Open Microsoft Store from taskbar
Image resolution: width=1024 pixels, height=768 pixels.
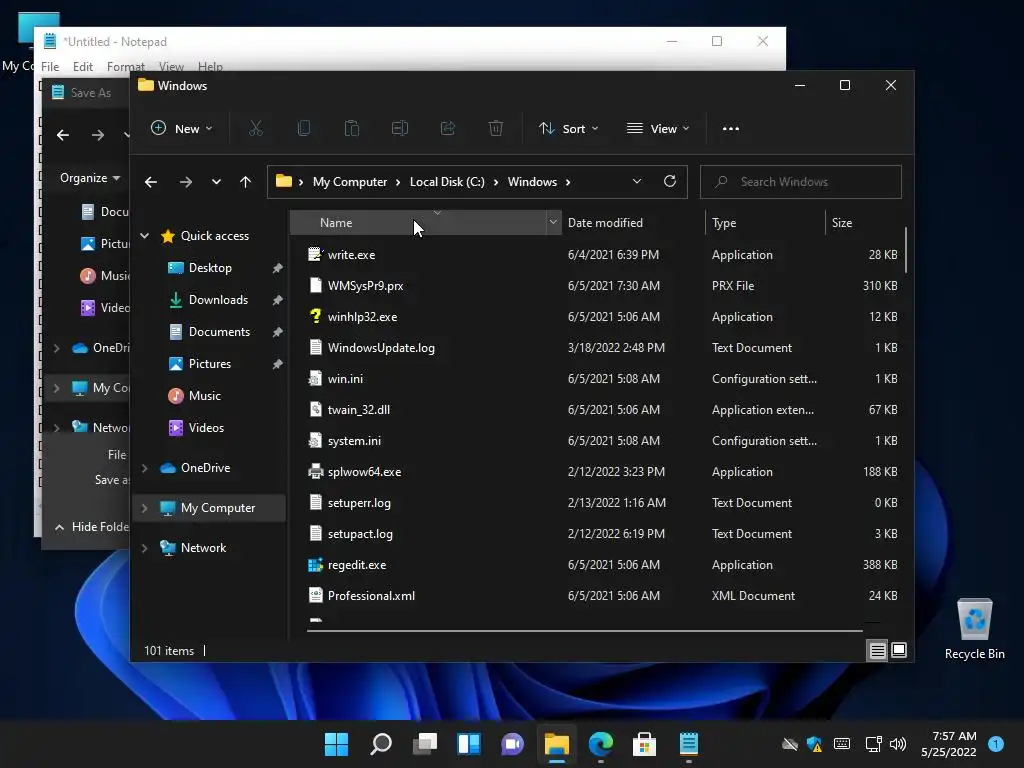[x=645, y=744]
